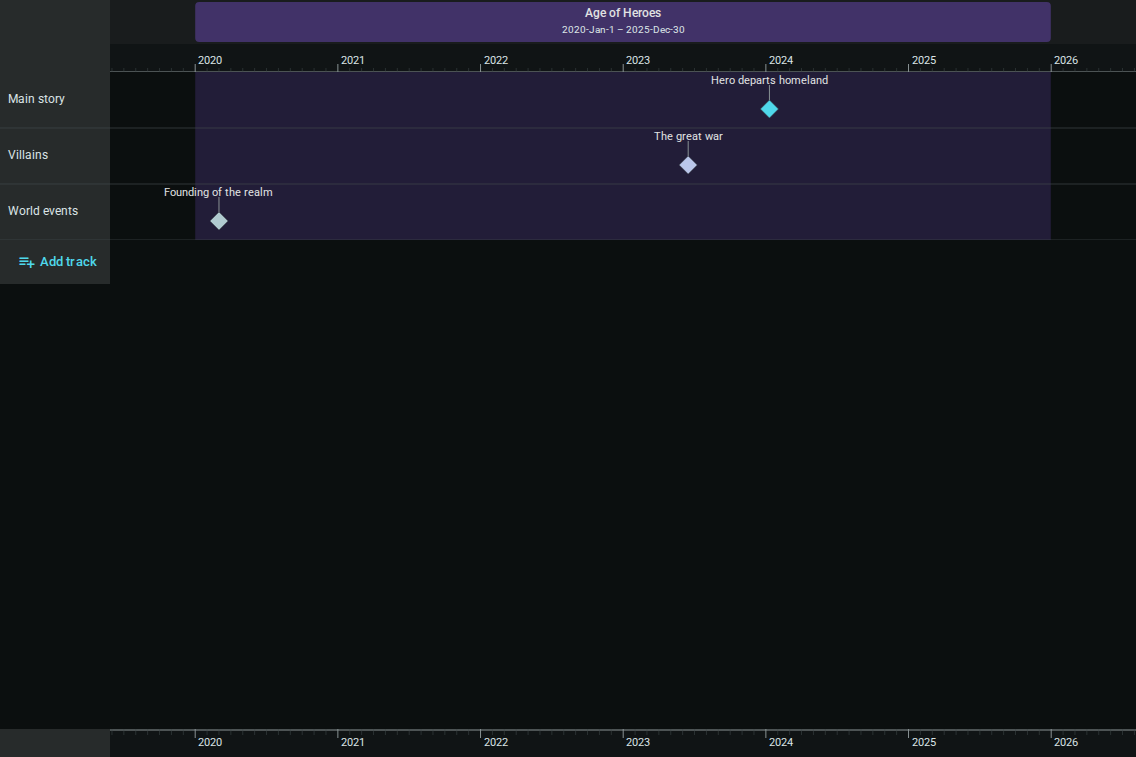Click the era date range 2020-Jan-1 – 2025-Dec-30
The height and width of the screenshot is (757, 1136).
(623, 30)
